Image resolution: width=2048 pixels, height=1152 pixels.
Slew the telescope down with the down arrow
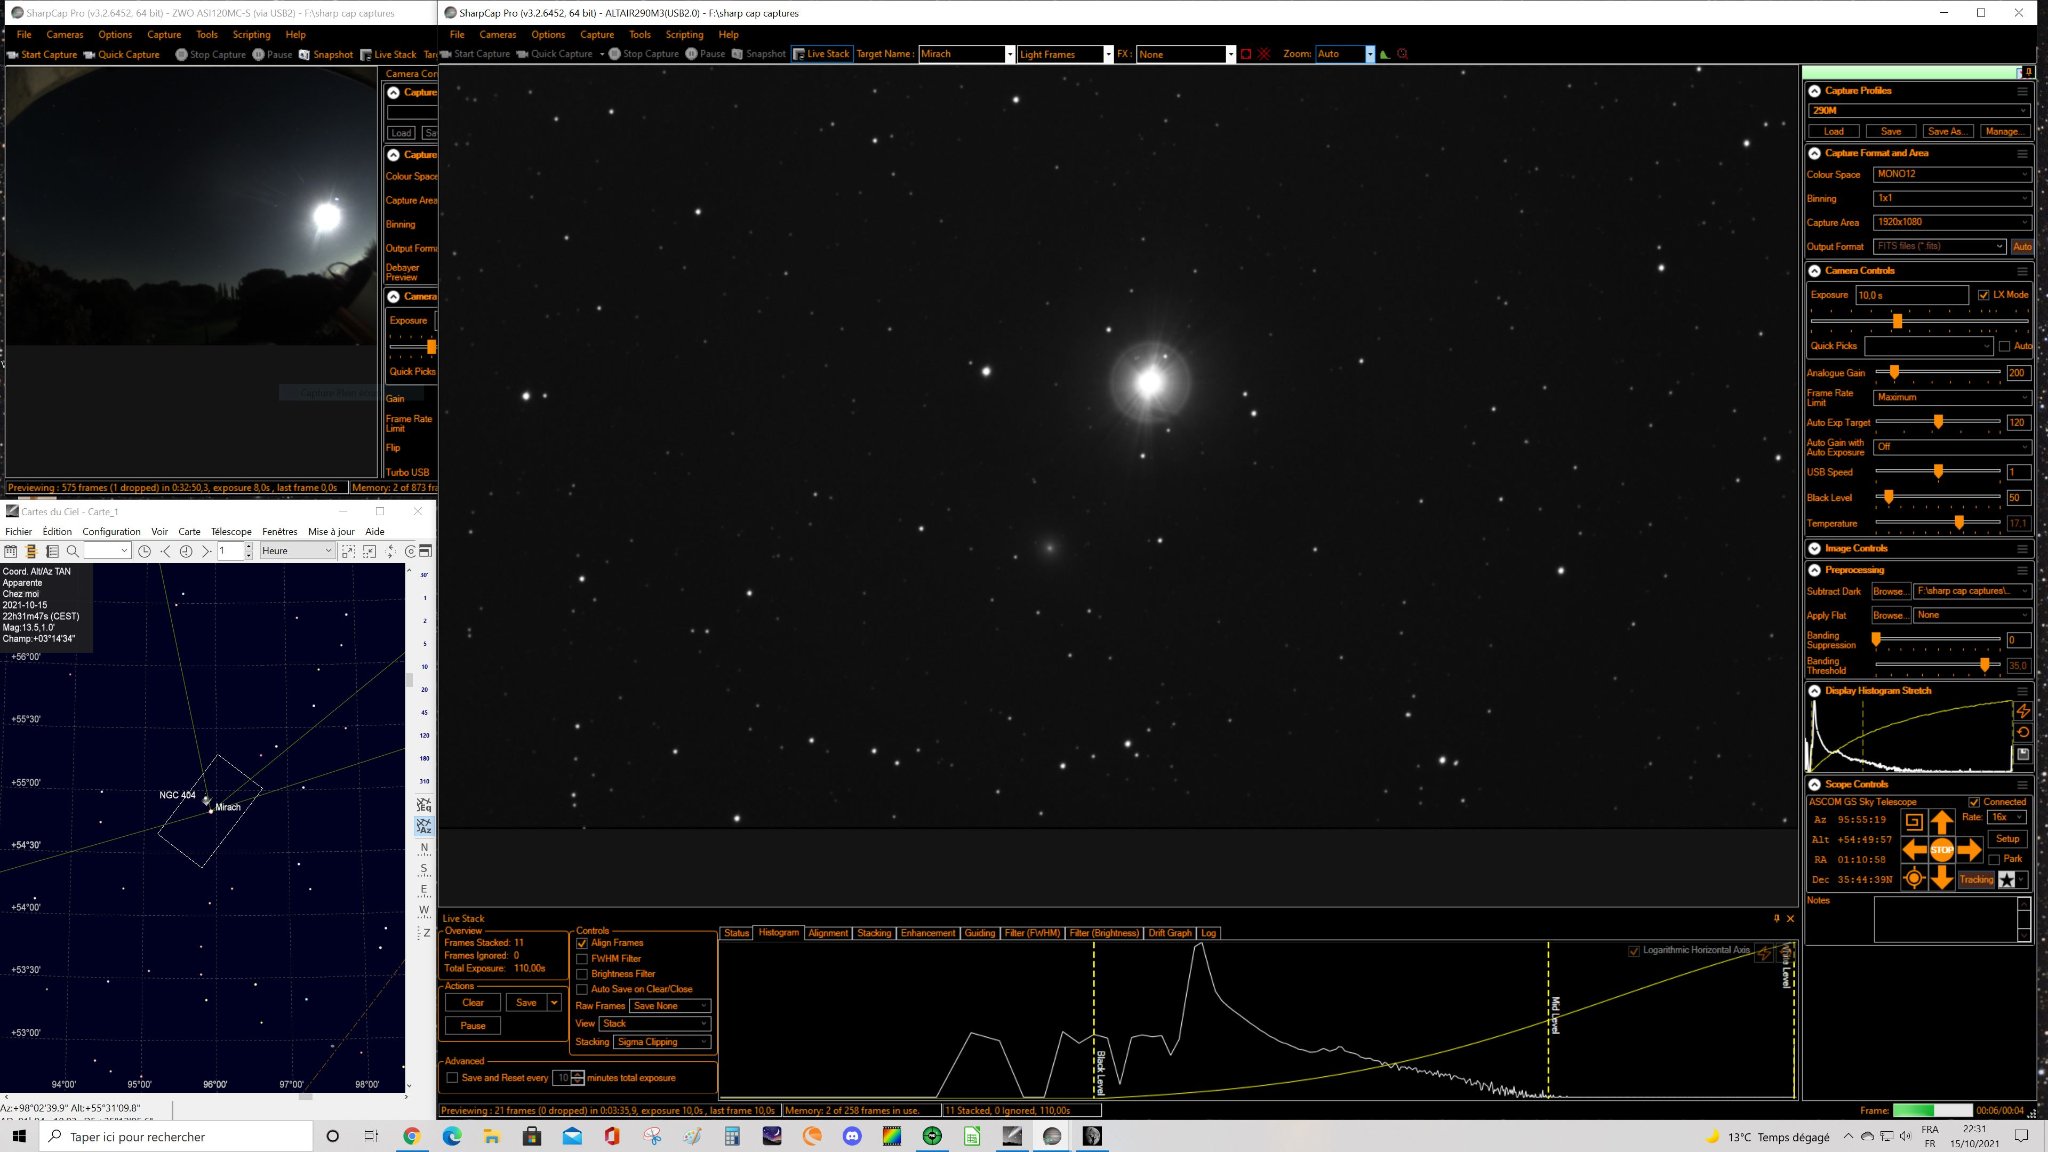1942,878
